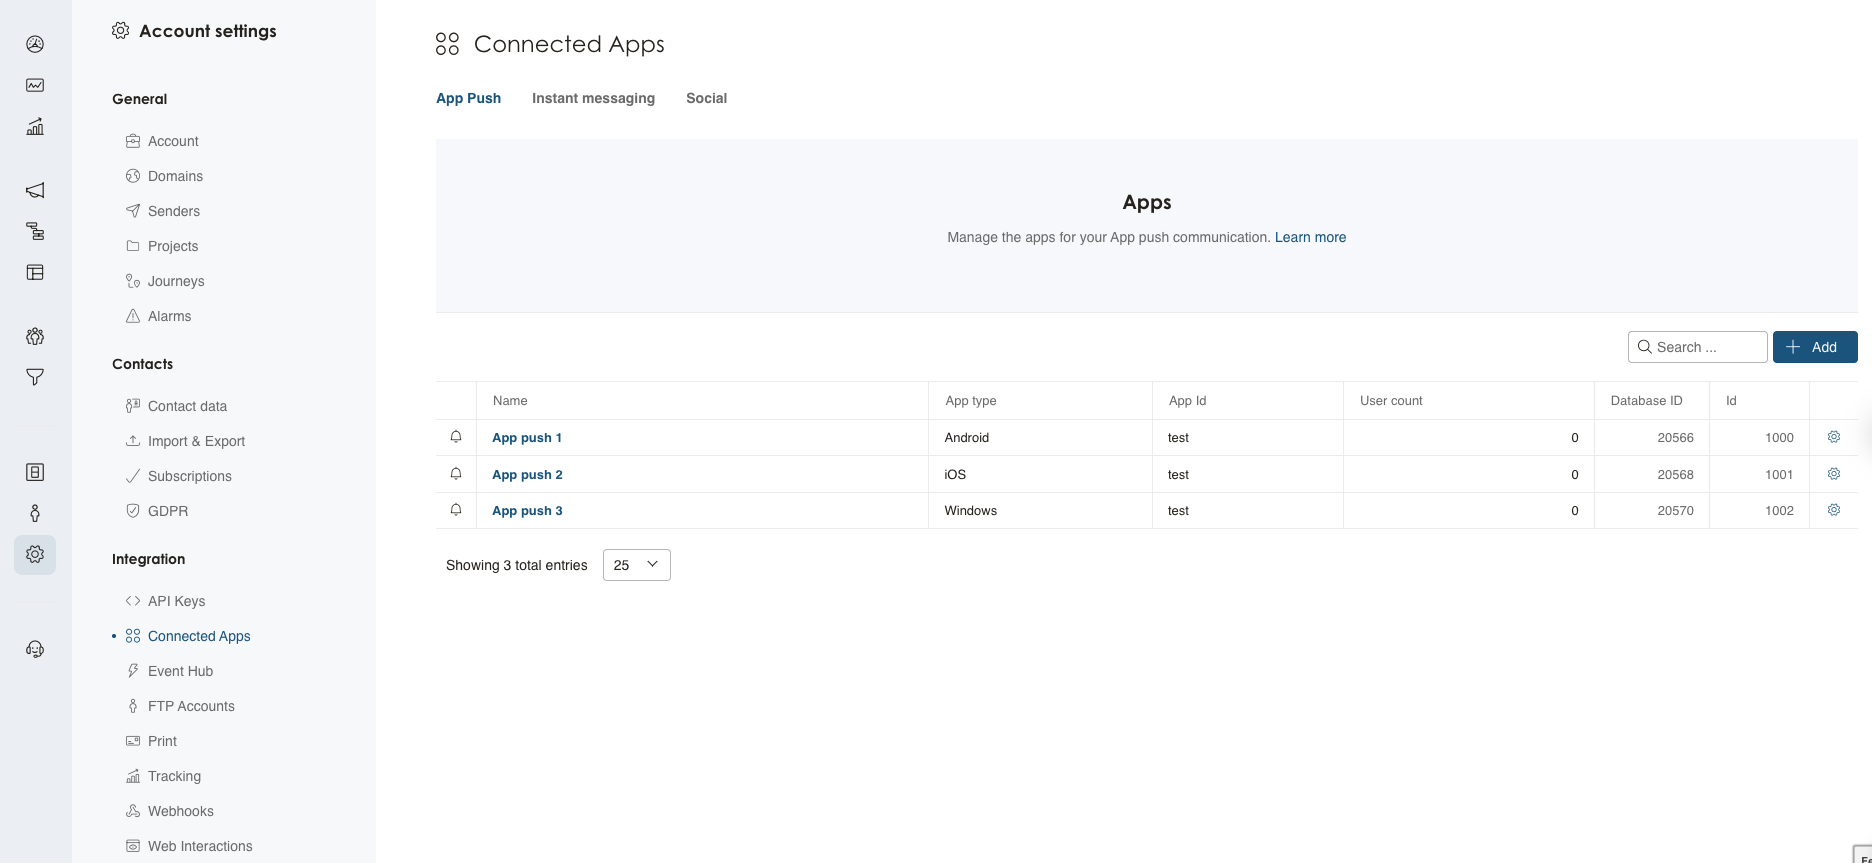1872x863 pixels.
Task: Click the megaphone campaigns icon
Action: pos(35,190)
